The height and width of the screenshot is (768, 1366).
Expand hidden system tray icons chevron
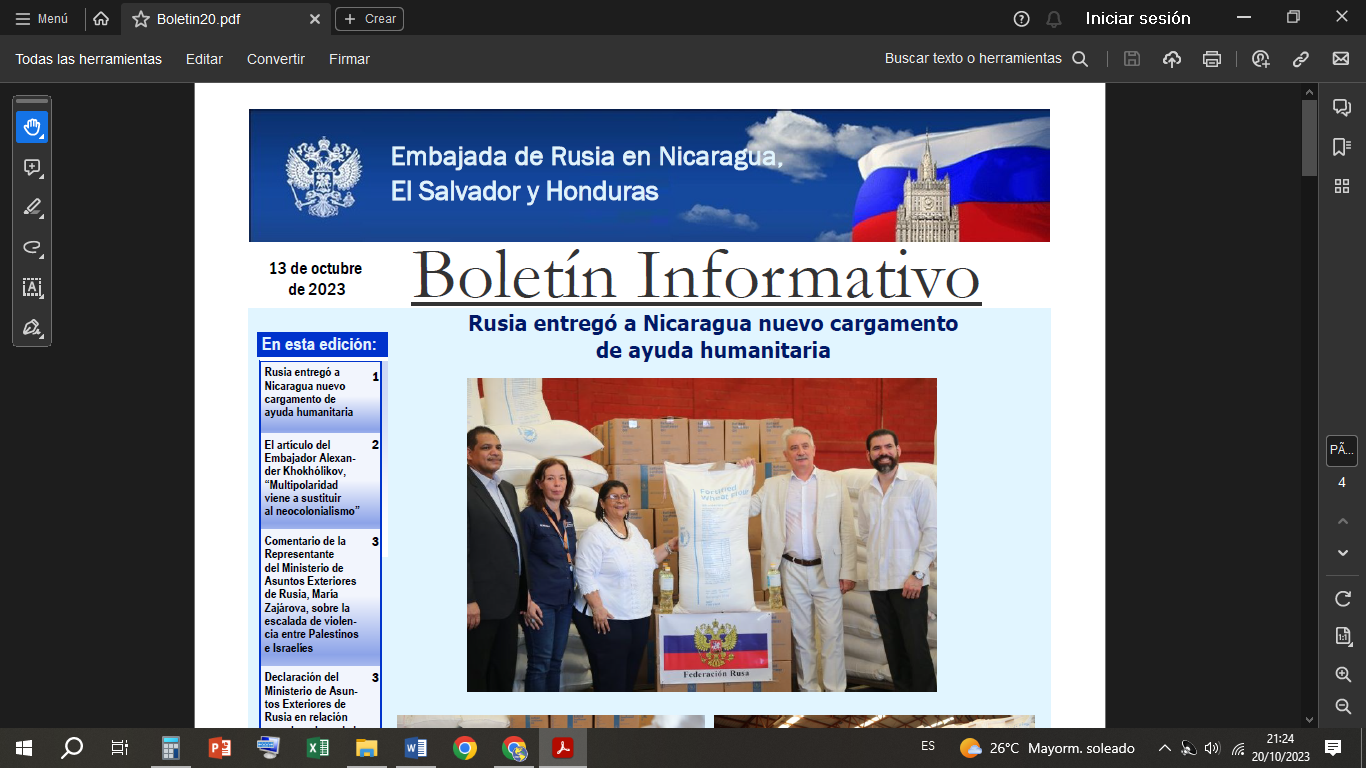(1164, 748)
